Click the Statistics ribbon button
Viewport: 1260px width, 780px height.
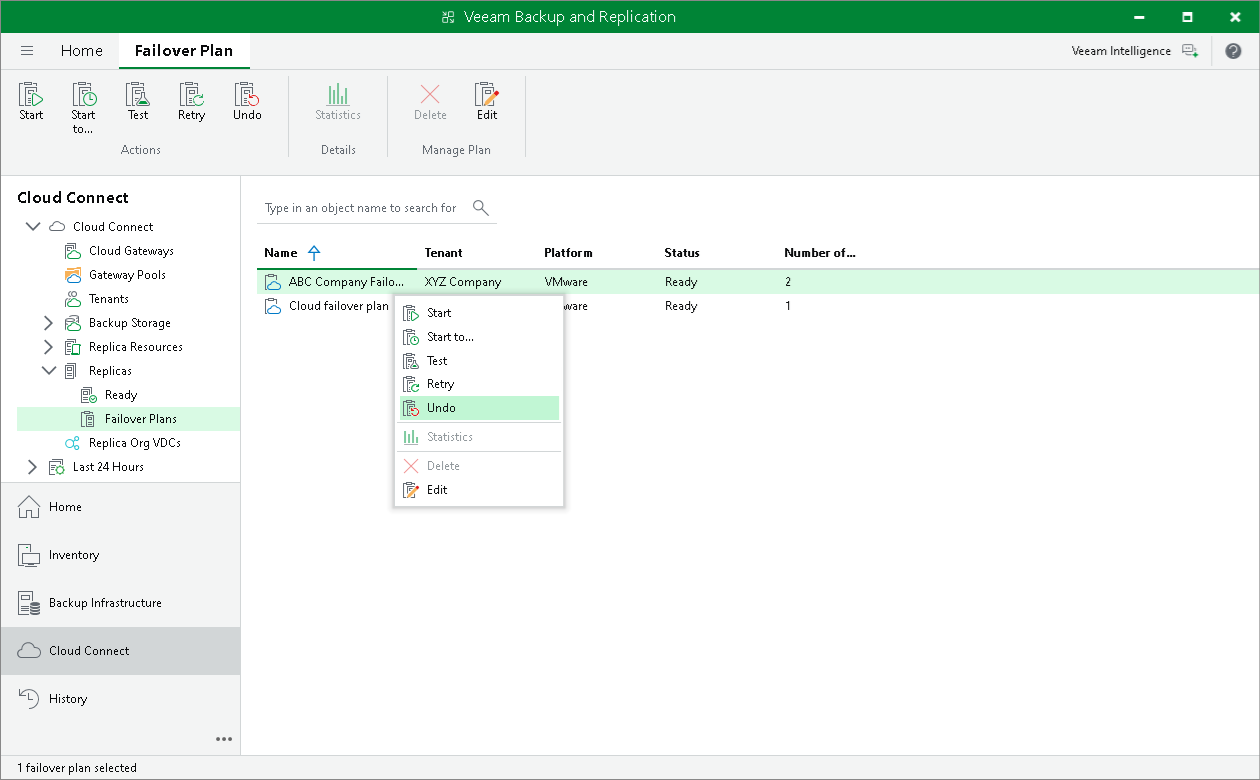click(338, 102)
